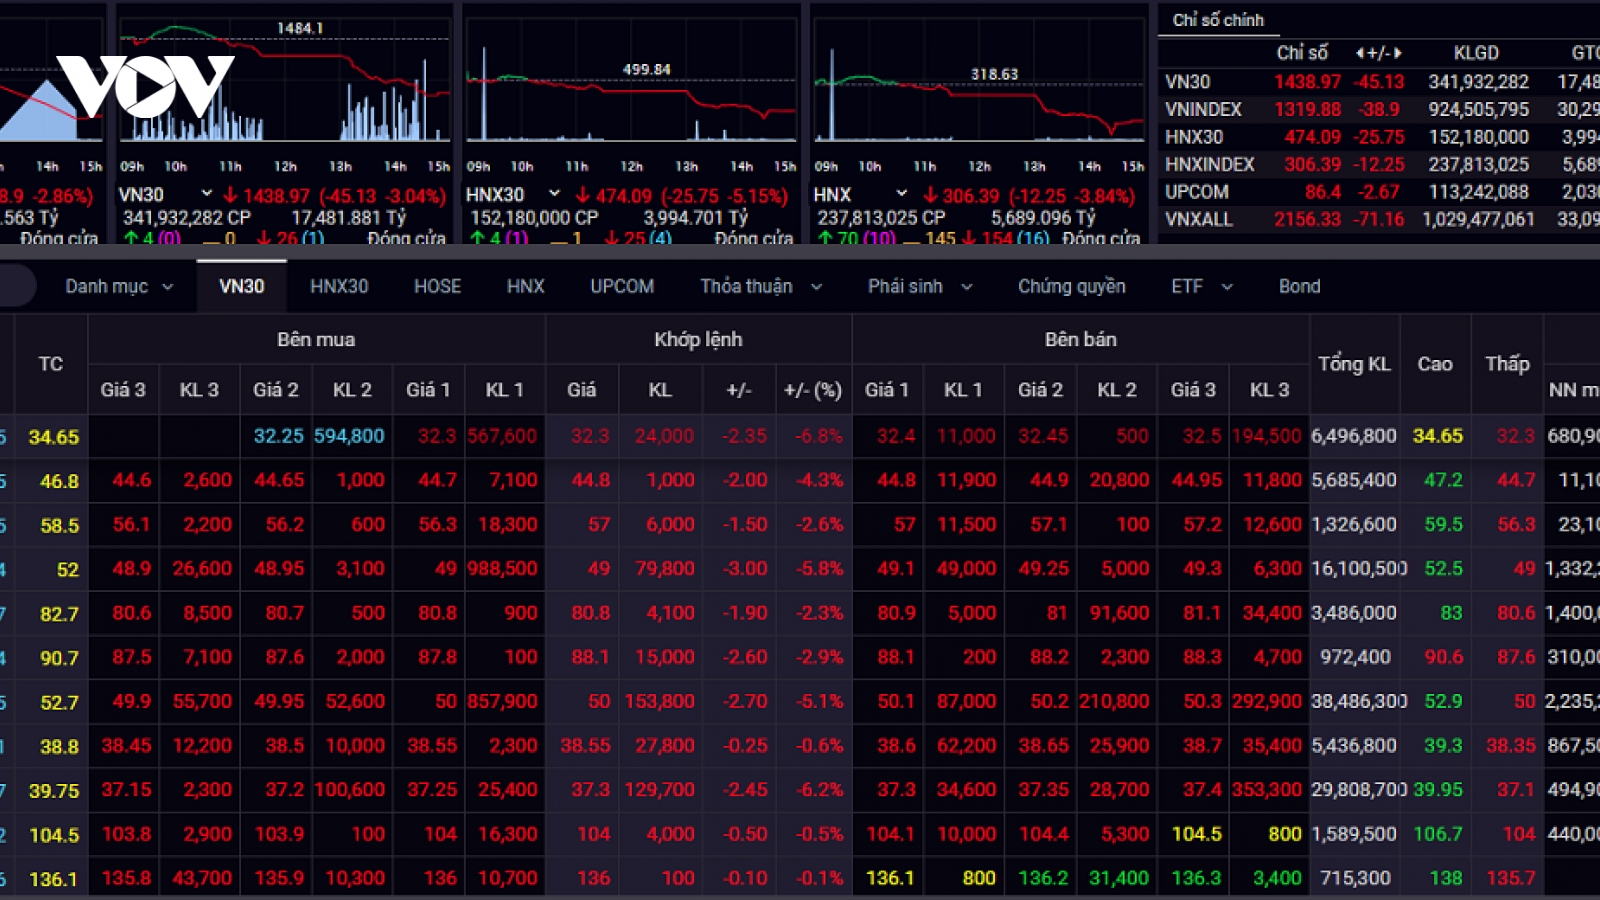Click total volume 38,486,300 cell
This screenshot has width=1600, height=900.
click(x=1354, y=702)
